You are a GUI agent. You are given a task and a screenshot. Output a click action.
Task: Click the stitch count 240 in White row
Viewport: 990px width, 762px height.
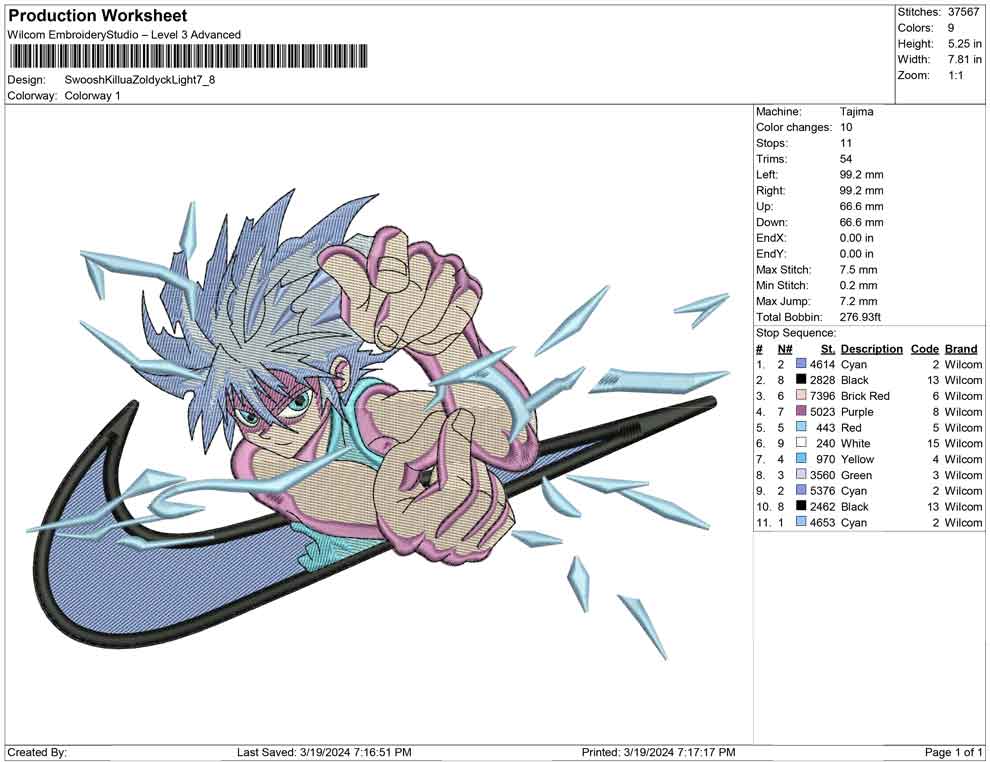(x=826, y=443)
